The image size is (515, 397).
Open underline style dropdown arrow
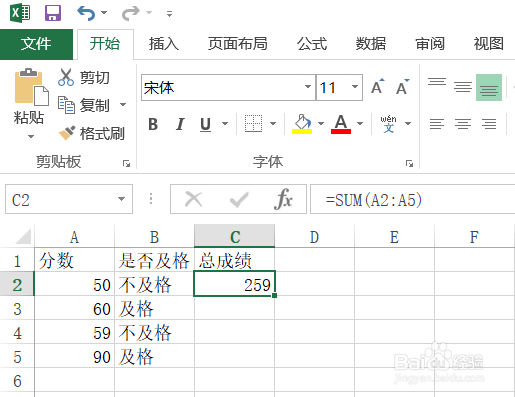click(225, 124)
